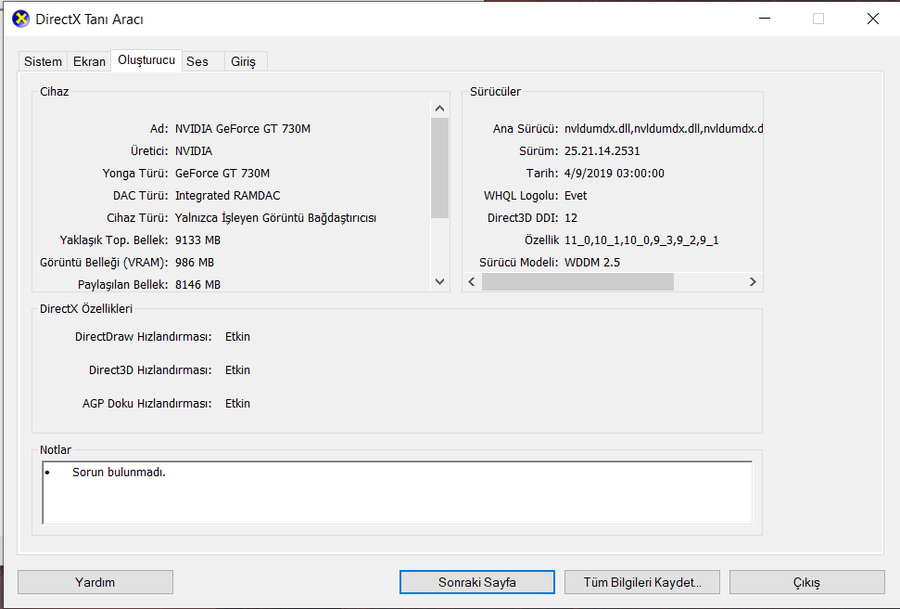Minimize the DirectX Tanı Aracı window
Viewport: 900px width, 609px height.
click(765, 19)
